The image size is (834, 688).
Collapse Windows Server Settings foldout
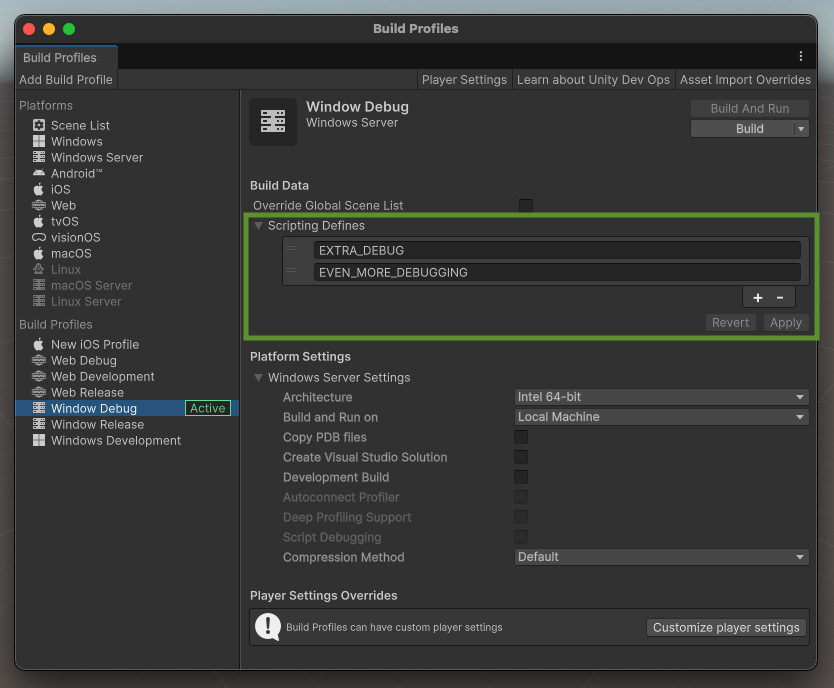coord(258,377)
